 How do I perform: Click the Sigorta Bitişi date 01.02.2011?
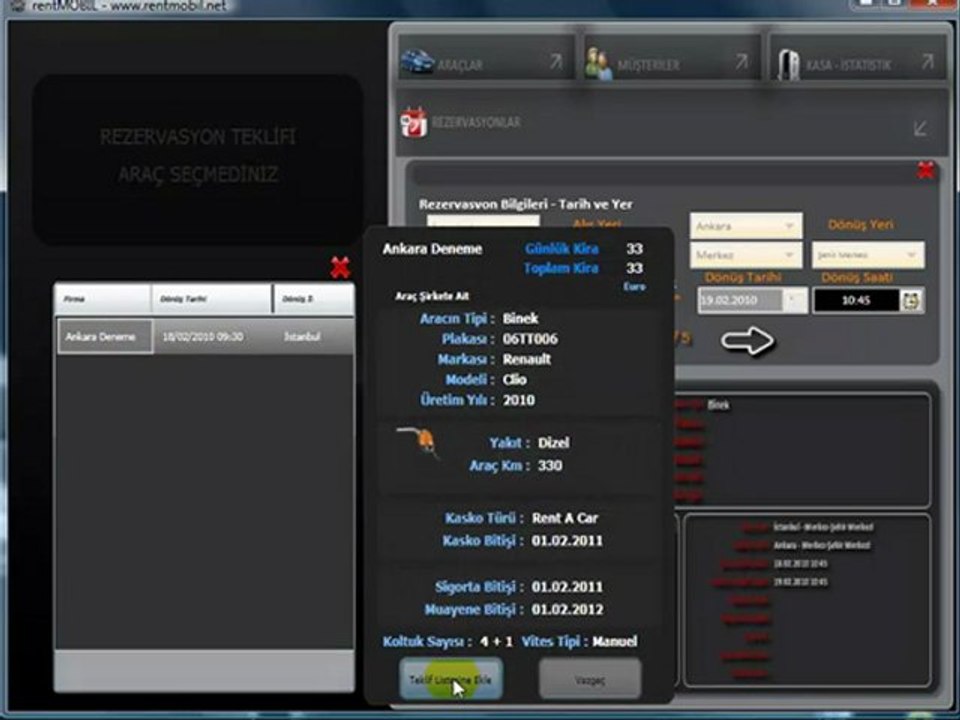(x=567, y=587)
